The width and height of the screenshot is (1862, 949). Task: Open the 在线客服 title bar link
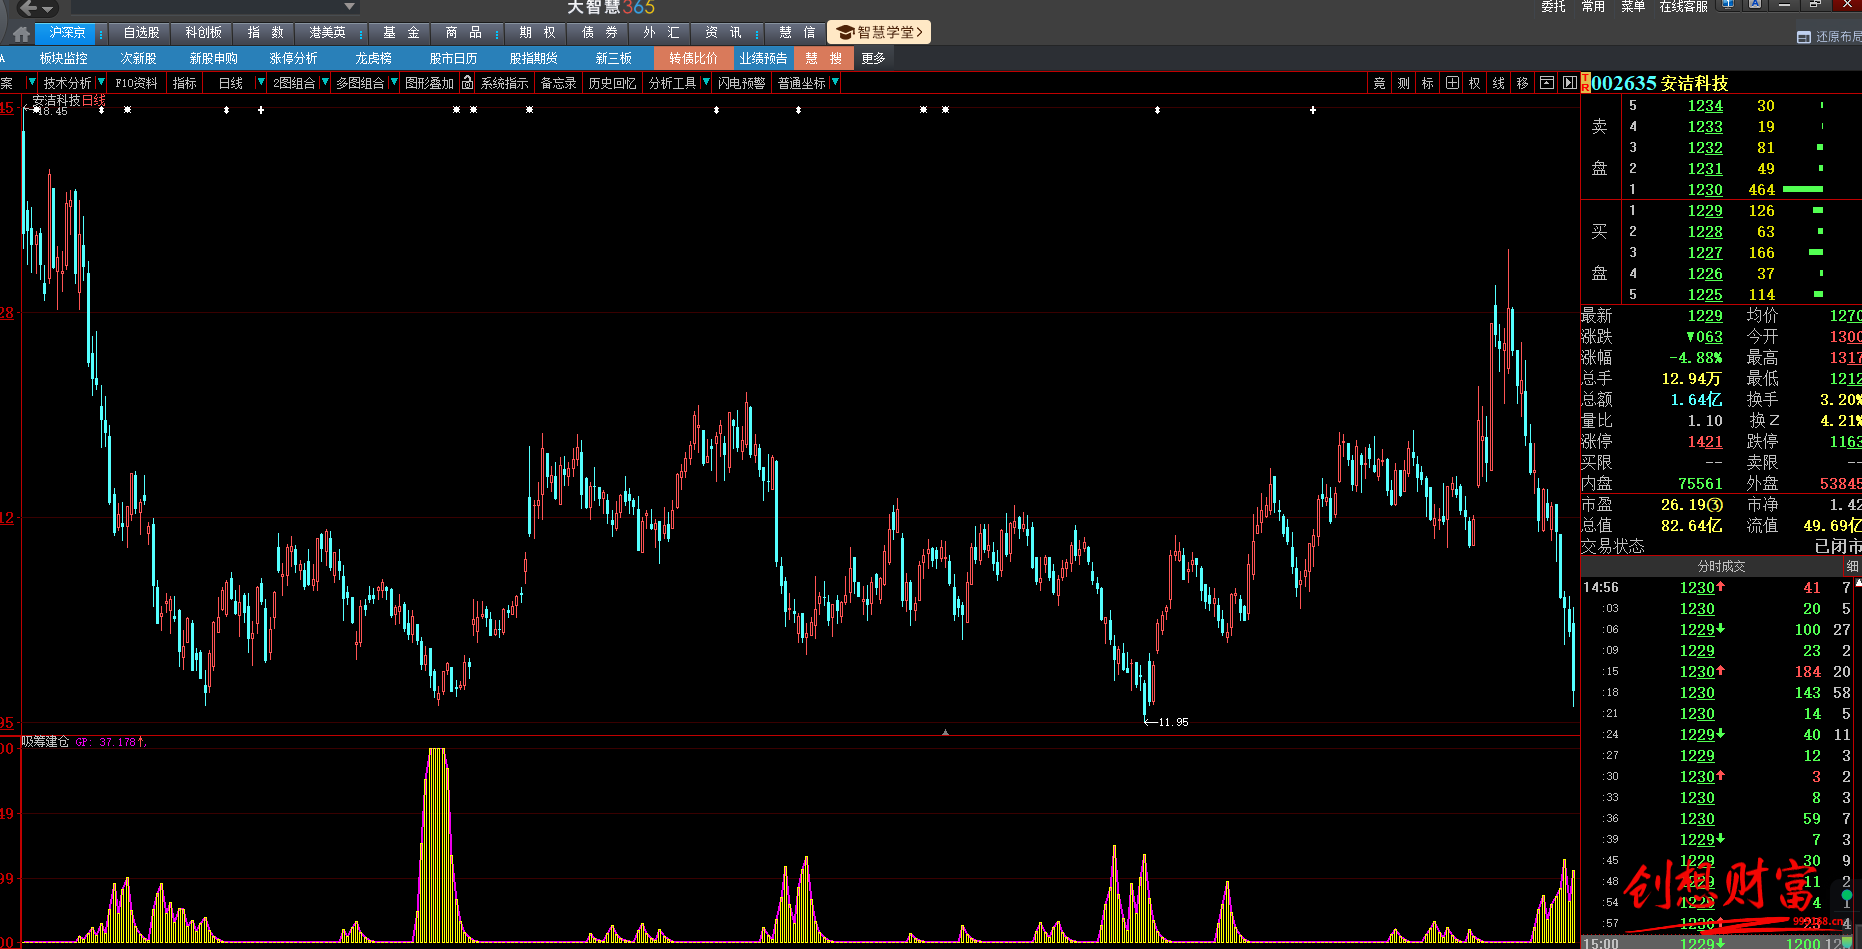[x=1683, y=7]
